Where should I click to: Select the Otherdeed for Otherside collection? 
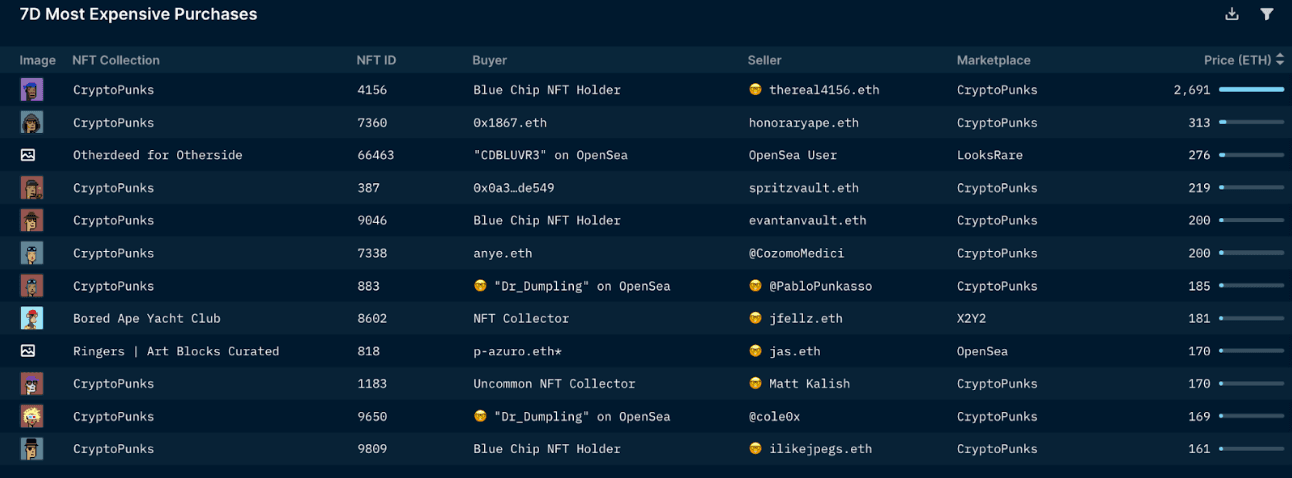tap(158, 155)
